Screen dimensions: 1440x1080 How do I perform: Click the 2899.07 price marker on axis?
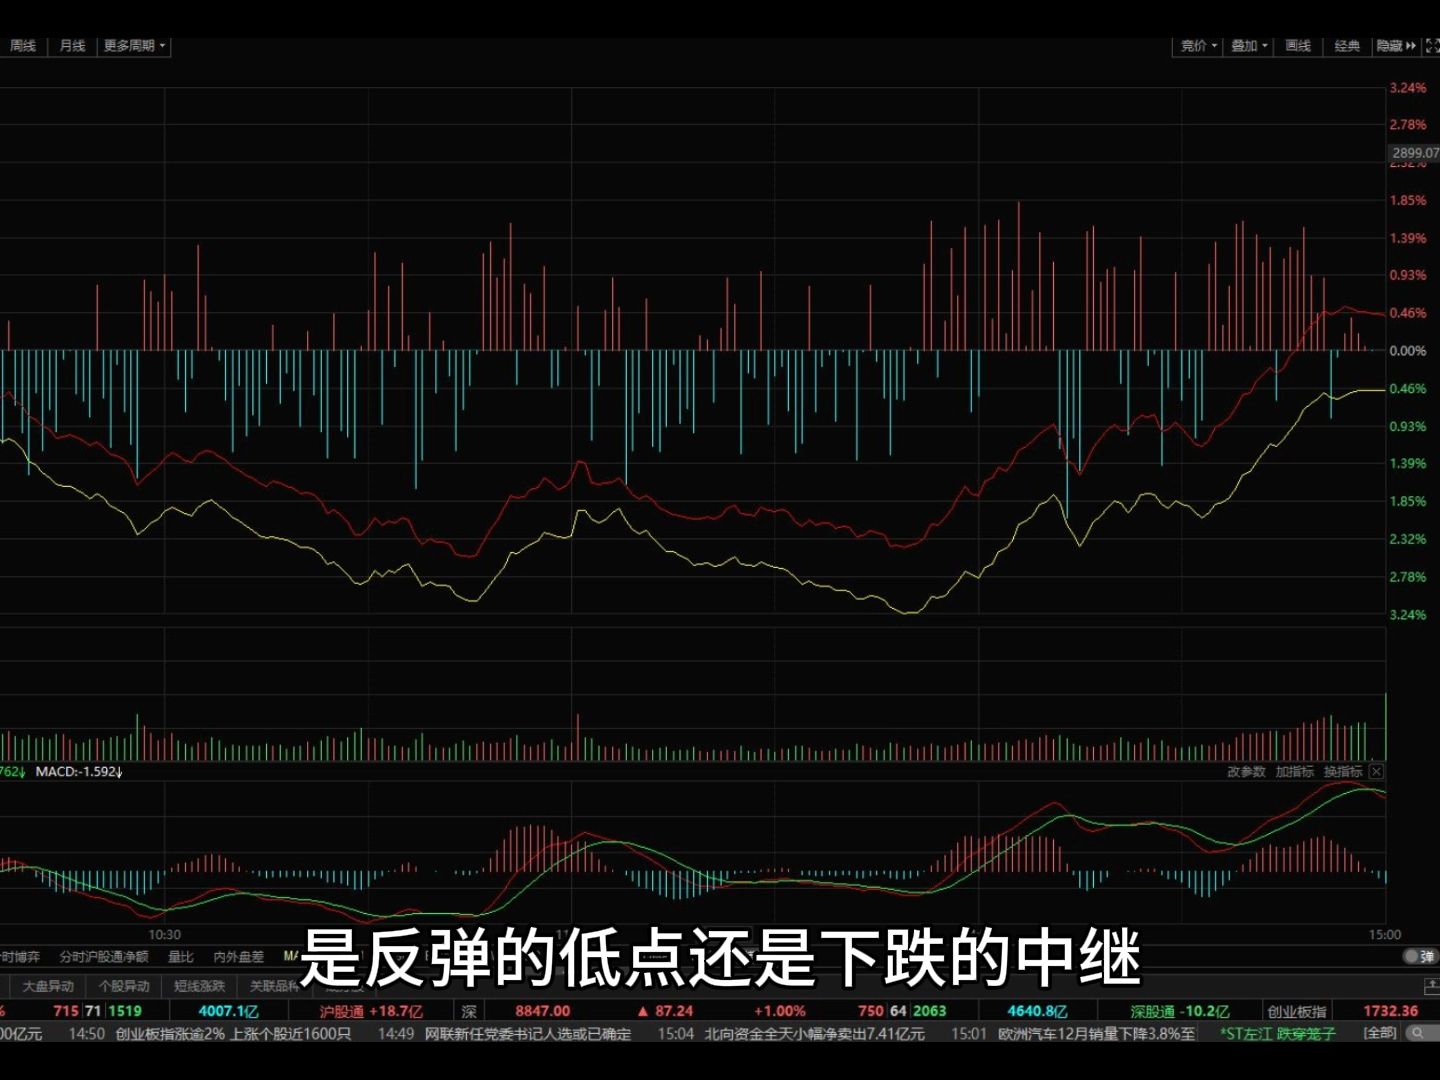(x=1414, y=153)
